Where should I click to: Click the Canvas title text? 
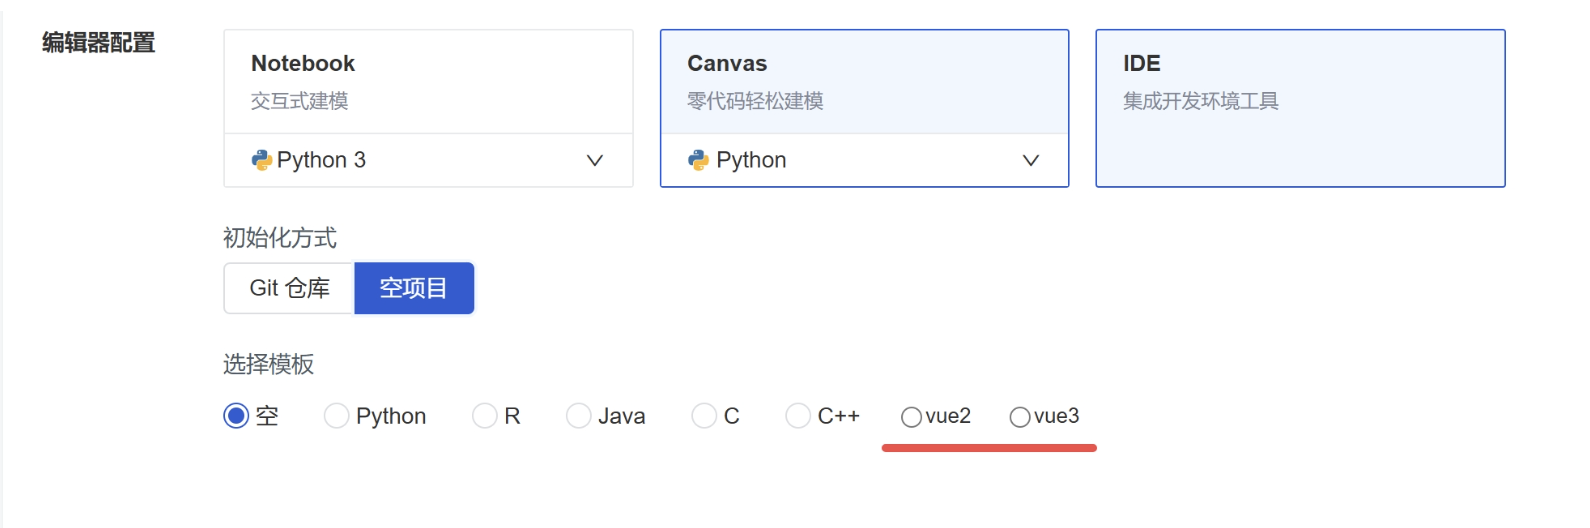(x=727, y=63)
